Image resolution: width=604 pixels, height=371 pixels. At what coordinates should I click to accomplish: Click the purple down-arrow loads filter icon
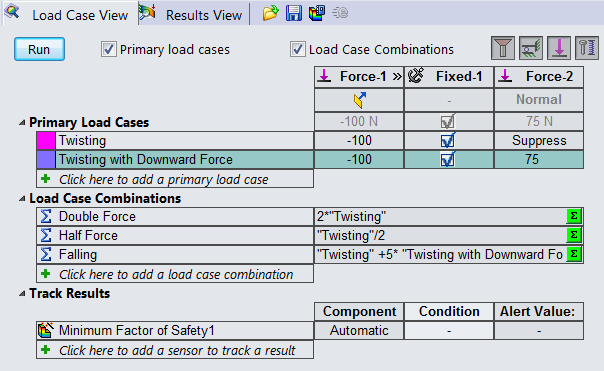(559, 48)
